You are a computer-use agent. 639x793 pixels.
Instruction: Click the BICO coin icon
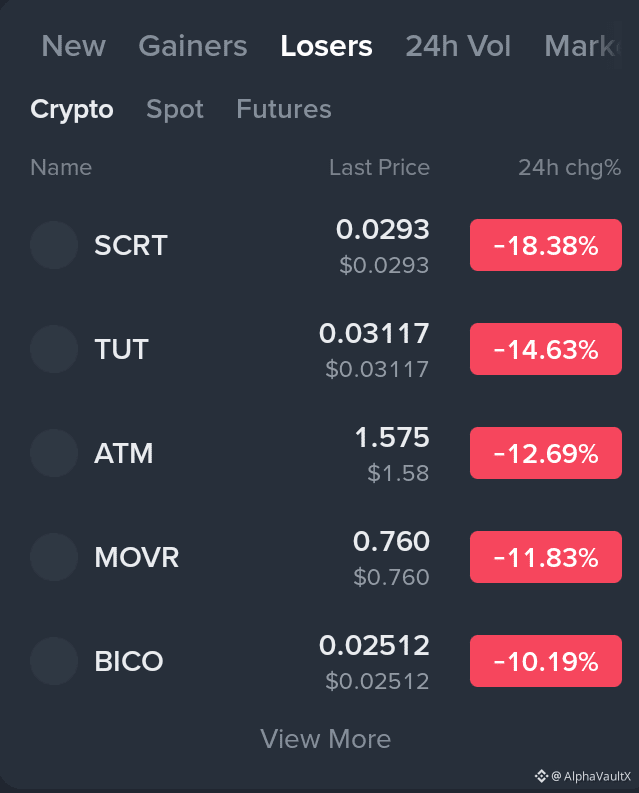[x=54, y=661]
